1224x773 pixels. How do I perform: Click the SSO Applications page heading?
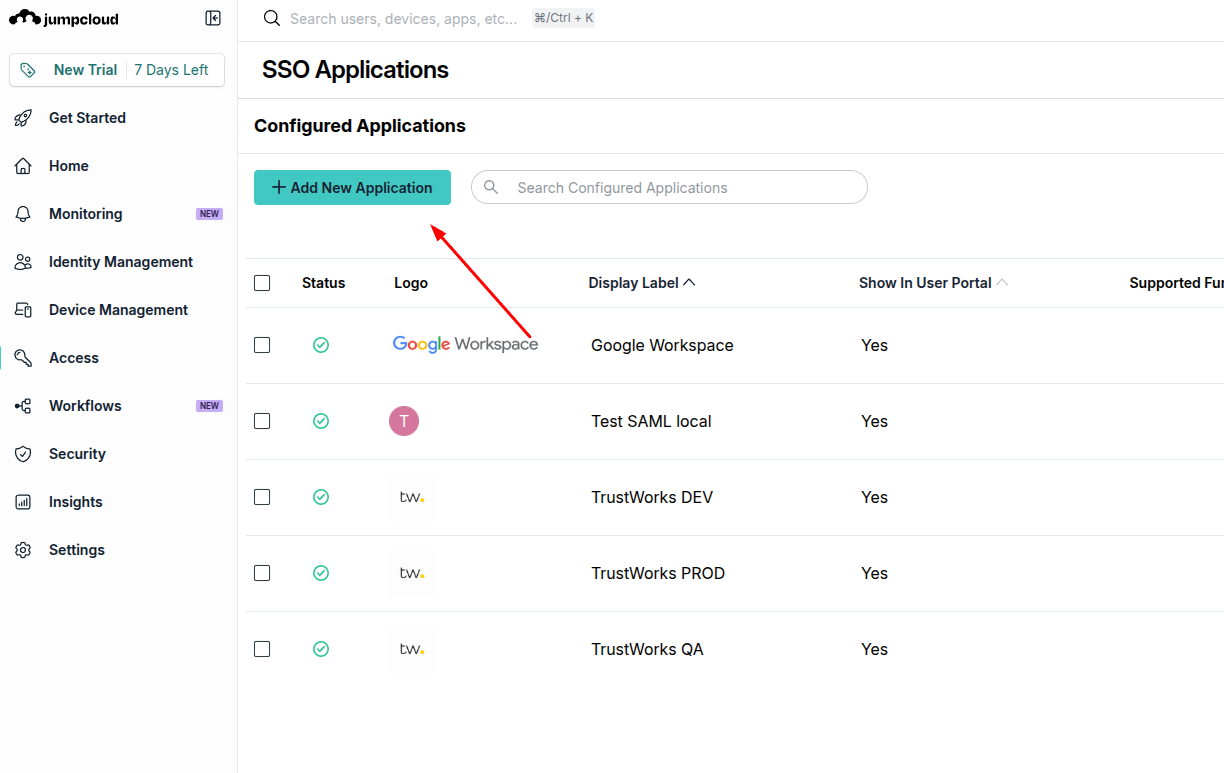pyautogui.click(x=355, y=70)
